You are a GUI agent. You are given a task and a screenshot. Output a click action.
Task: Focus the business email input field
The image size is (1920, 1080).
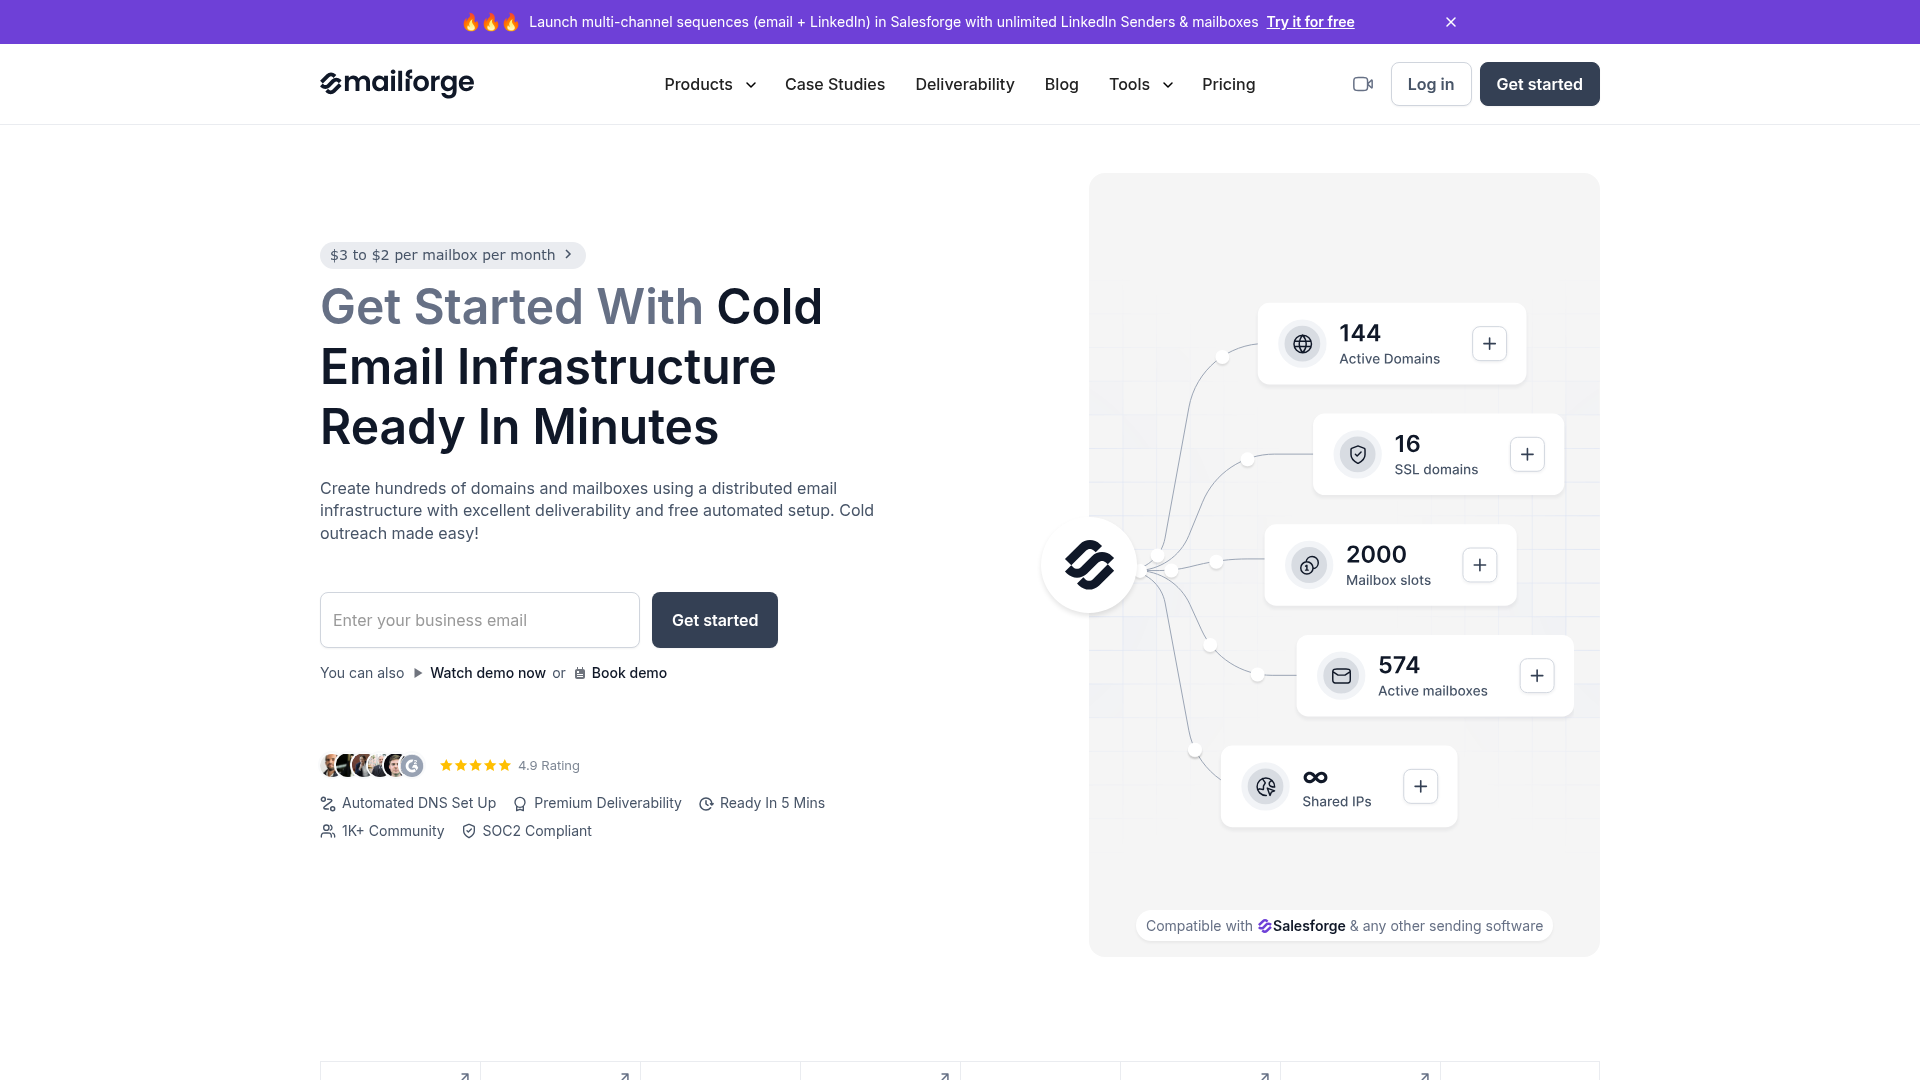(x=480, y=620)
